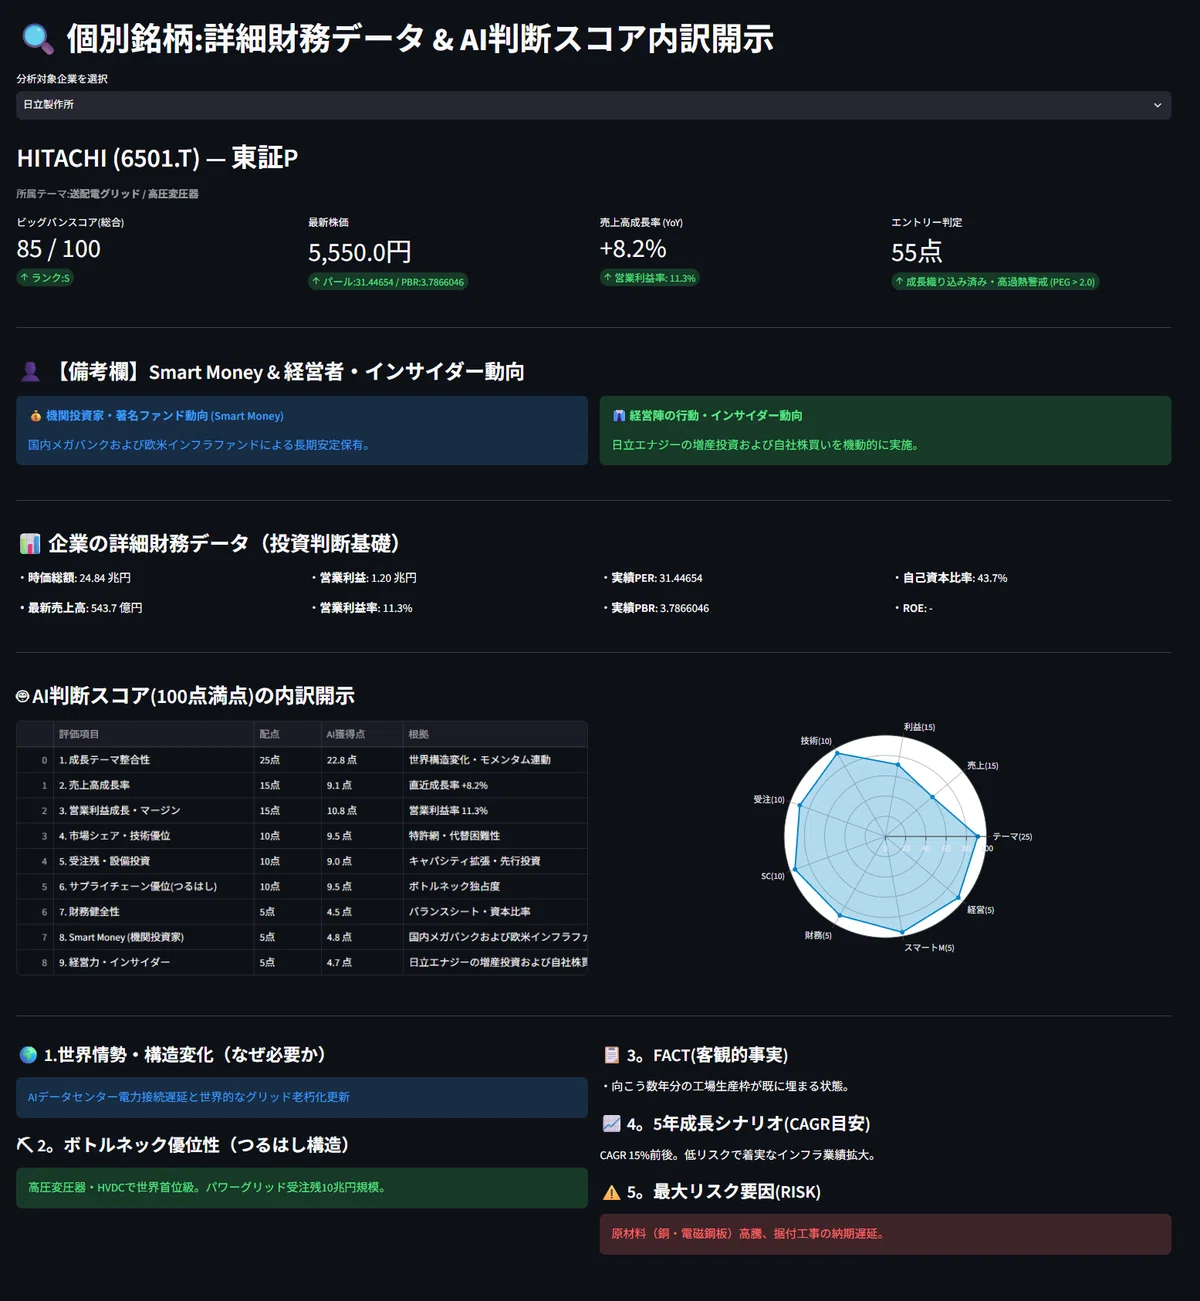Click the キャパシティ拡張・先行投資 cell
The width and height of the screenshot is (1200, 1301).
pos(495,861)
